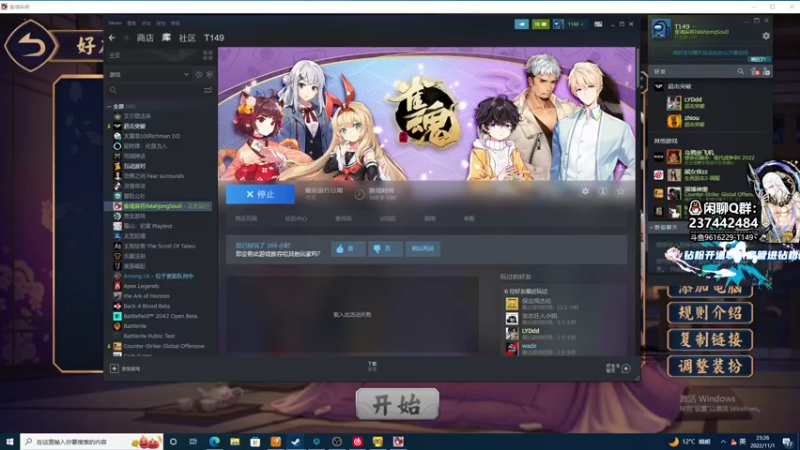800x450 pixels.
Task: Open game settings gear on MahjongSoul page
Action: pos(585,191)
